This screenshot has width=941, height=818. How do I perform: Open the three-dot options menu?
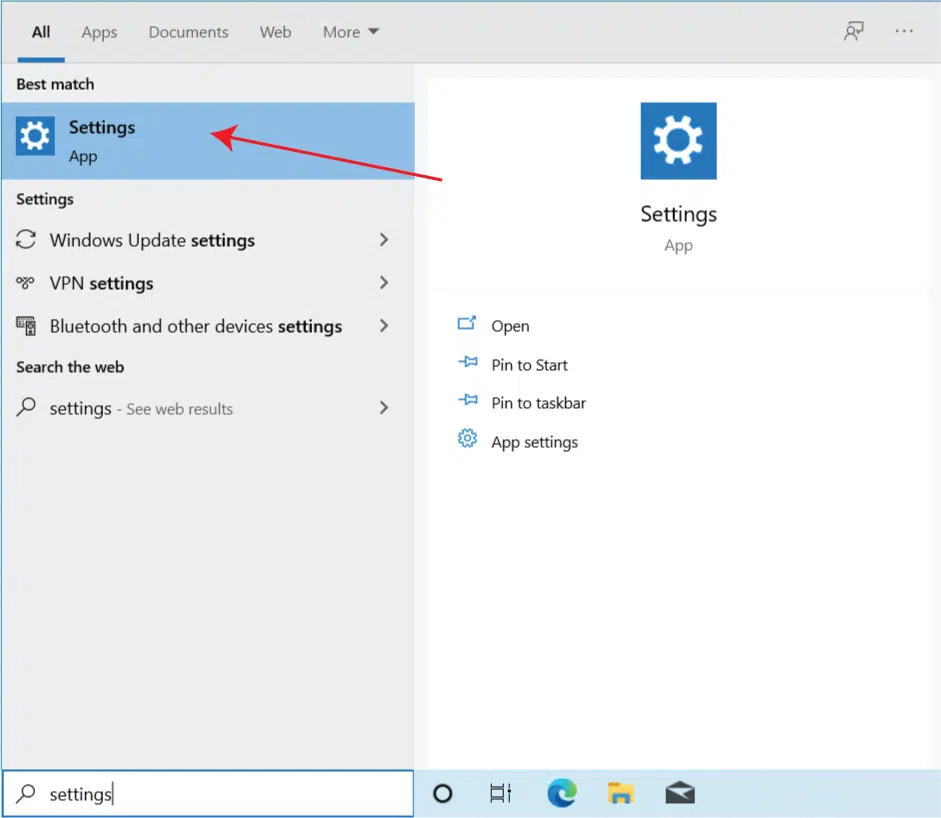click(x=904, y=31)
